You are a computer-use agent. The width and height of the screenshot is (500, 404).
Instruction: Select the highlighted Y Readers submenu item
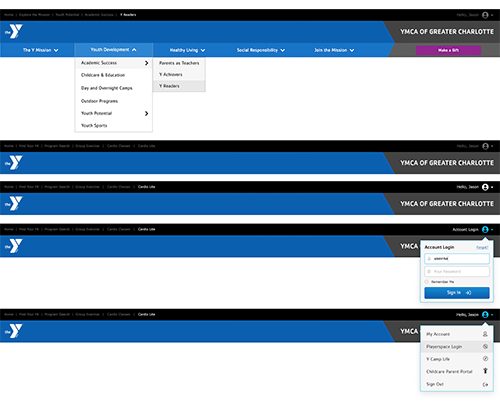[x=179, y=86]
